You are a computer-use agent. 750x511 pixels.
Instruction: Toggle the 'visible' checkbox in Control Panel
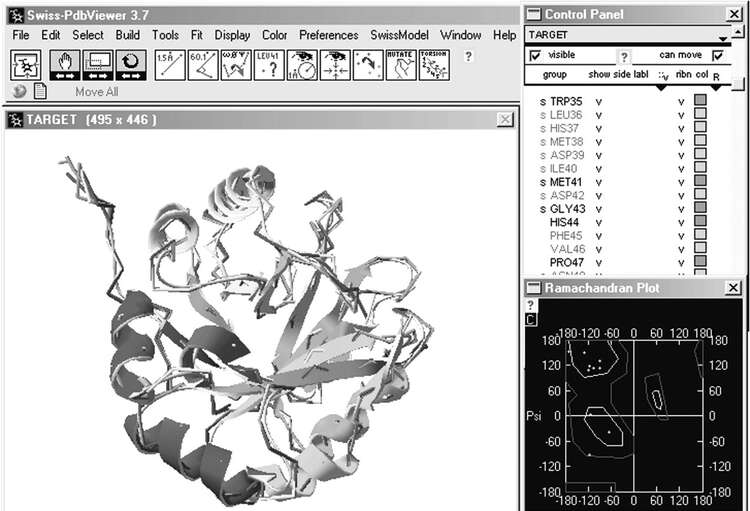(534, 55)
